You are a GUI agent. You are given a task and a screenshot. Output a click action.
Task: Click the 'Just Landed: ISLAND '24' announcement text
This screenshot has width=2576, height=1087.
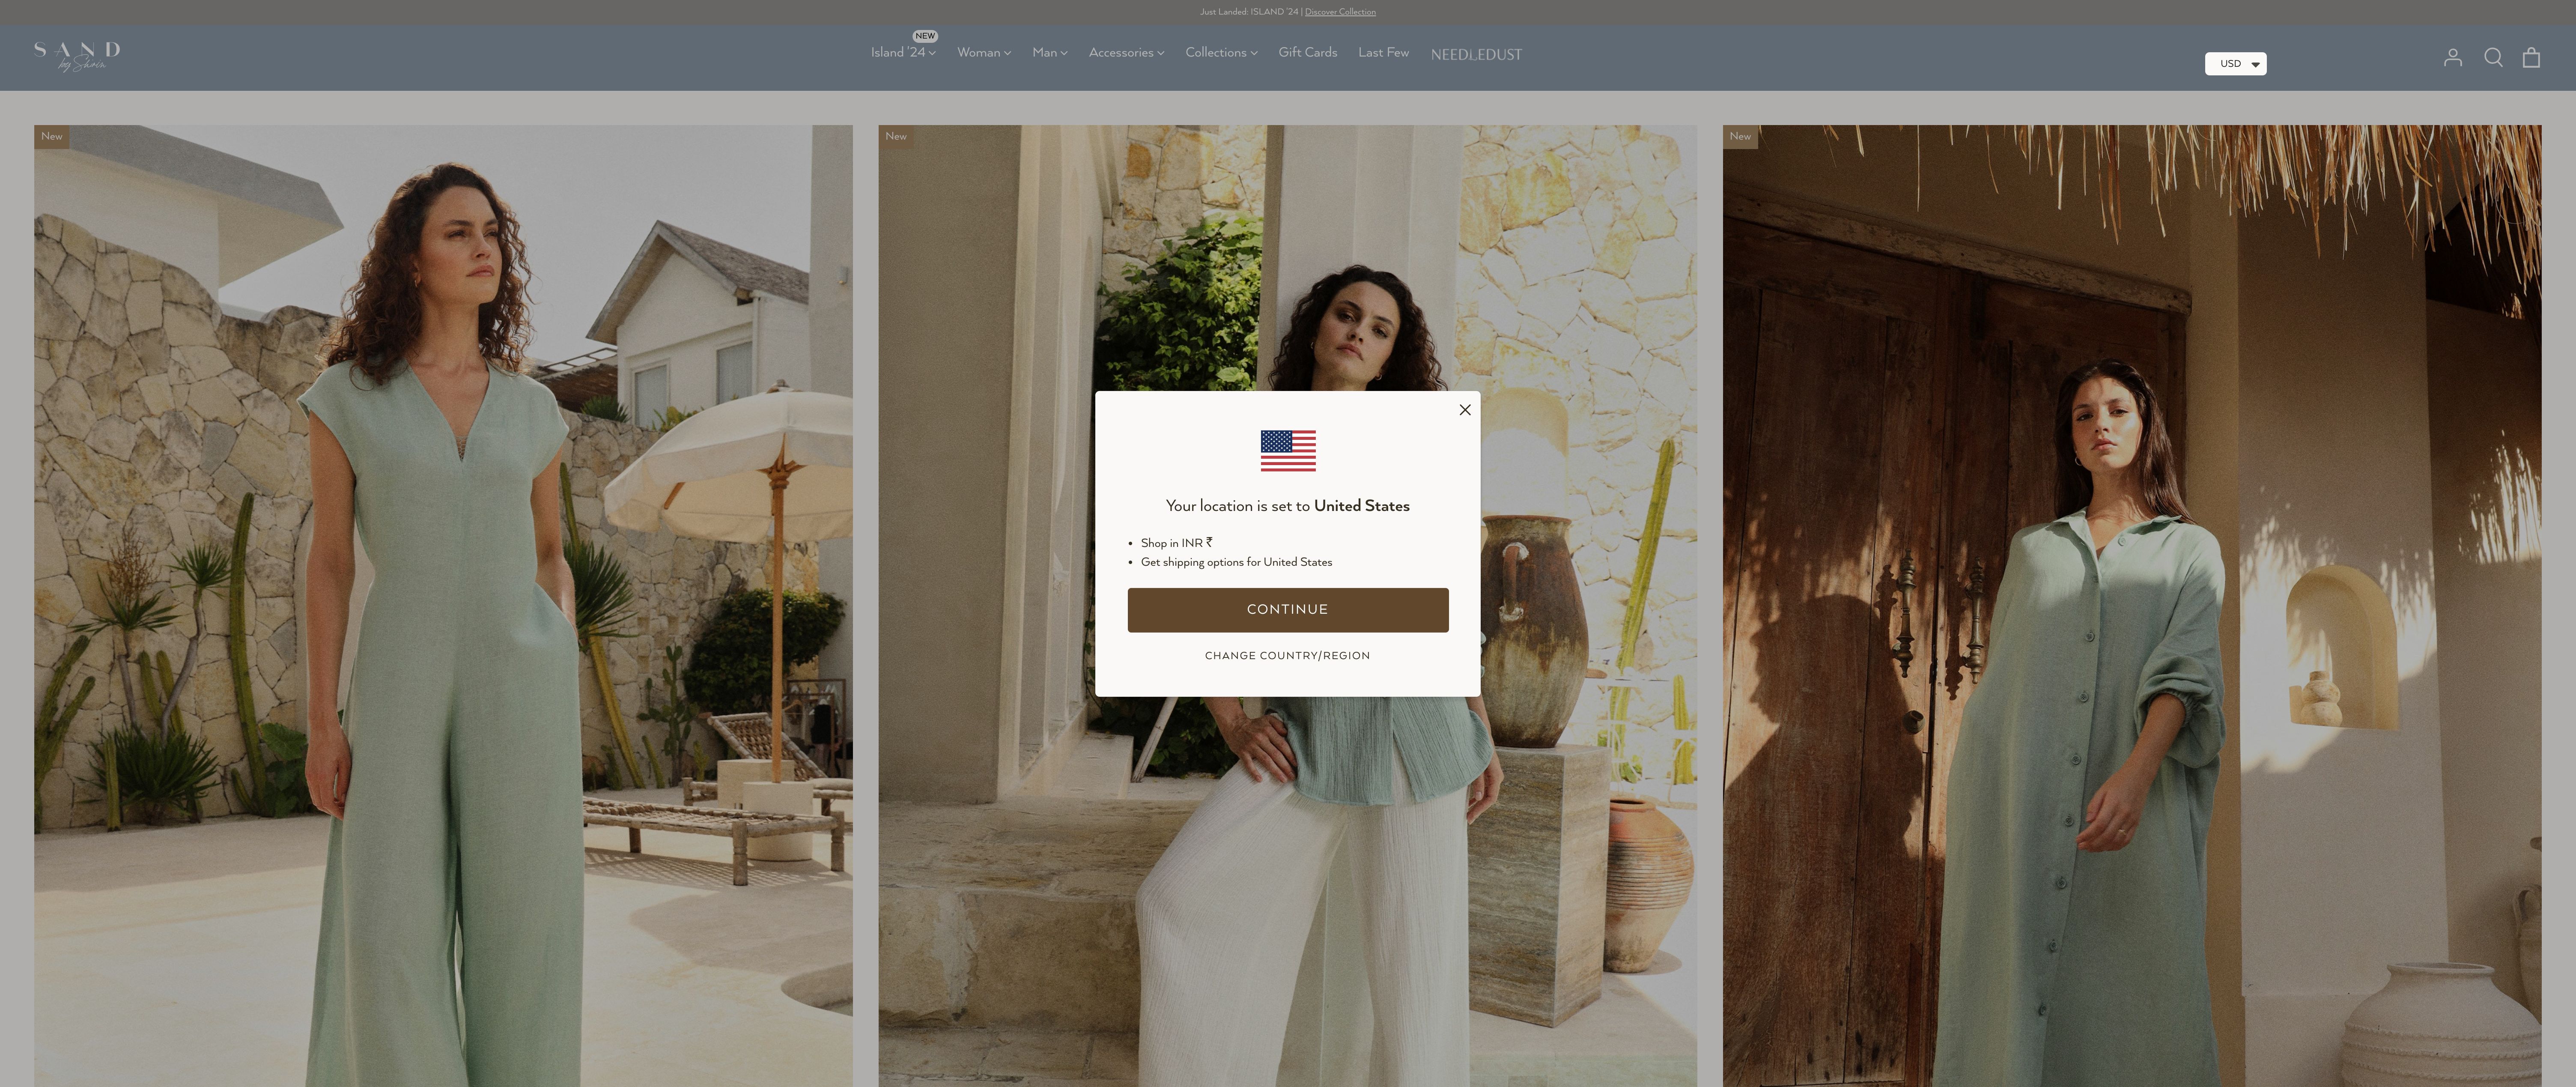(1249, 12)
